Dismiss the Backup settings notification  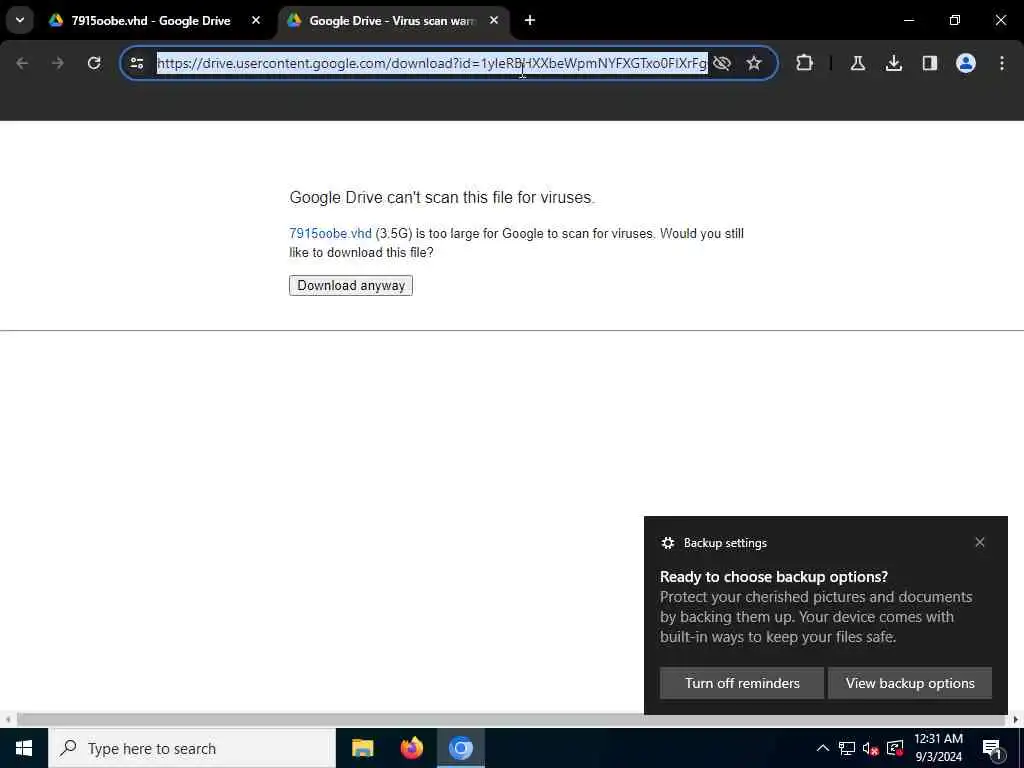[980, 542]
